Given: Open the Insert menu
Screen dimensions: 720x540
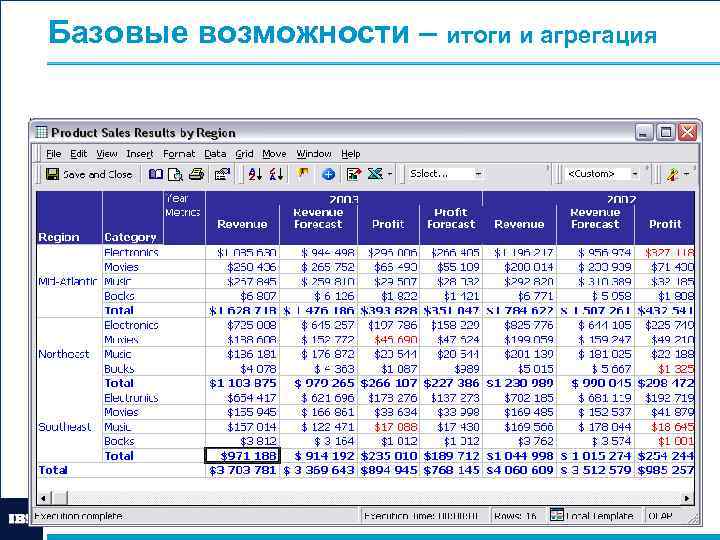Looking at the screenshot, I should coord(140,154).
